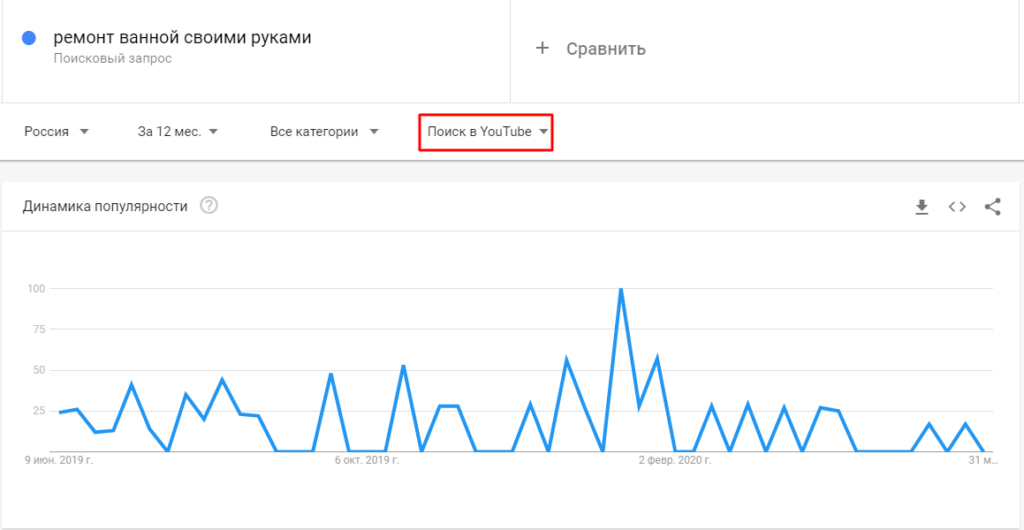
Task: Click the help question mark icon
Action: coord(209,206)
